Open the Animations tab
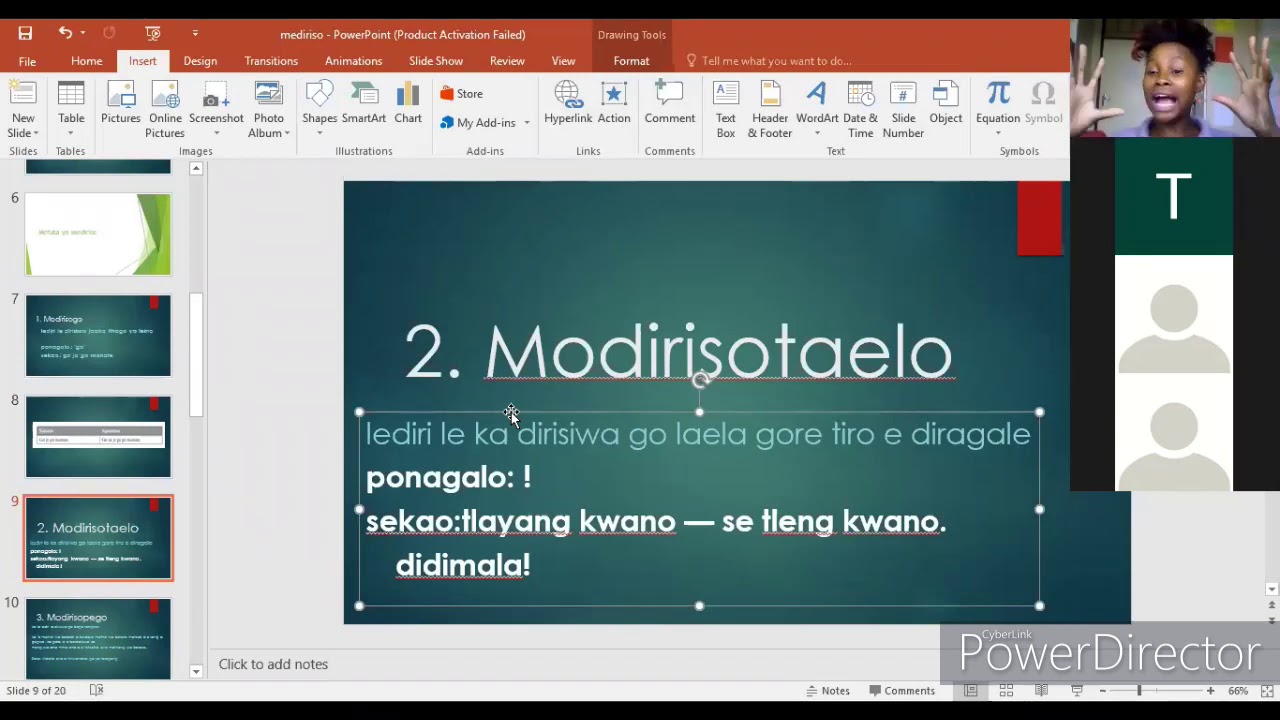 [353, 61]
